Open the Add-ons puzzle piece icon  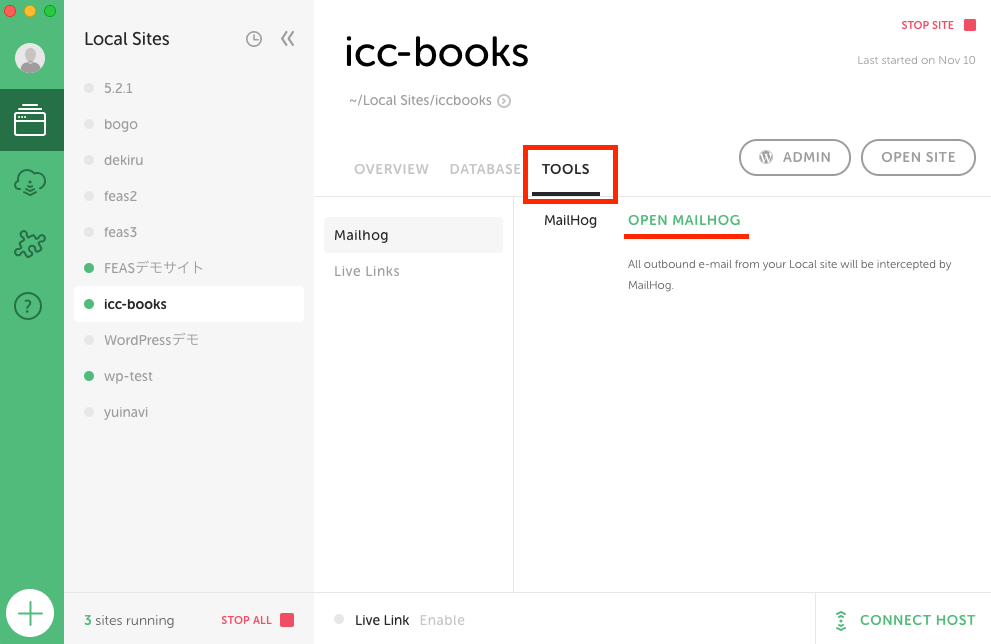(x=30, y=244)
